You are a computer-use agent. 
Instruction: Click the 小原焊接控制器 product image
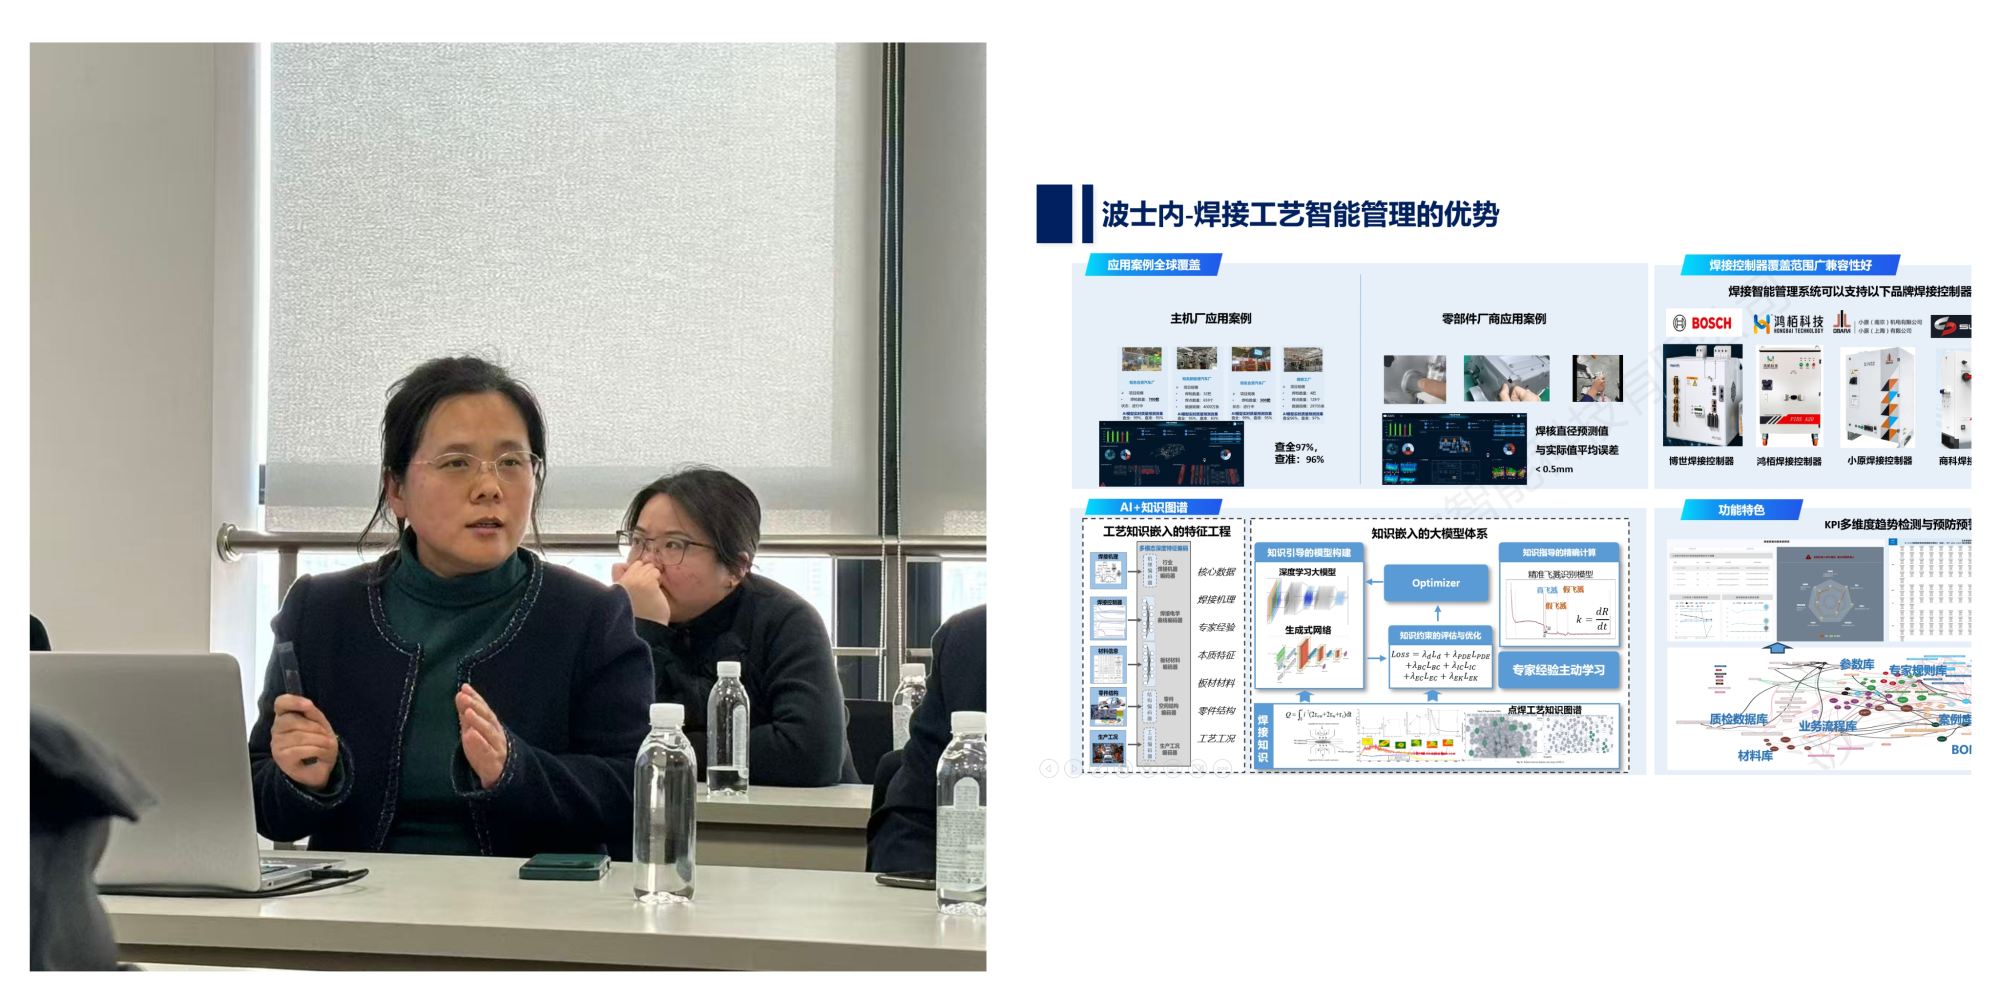pyautogui.click(x=1879, y=397)
